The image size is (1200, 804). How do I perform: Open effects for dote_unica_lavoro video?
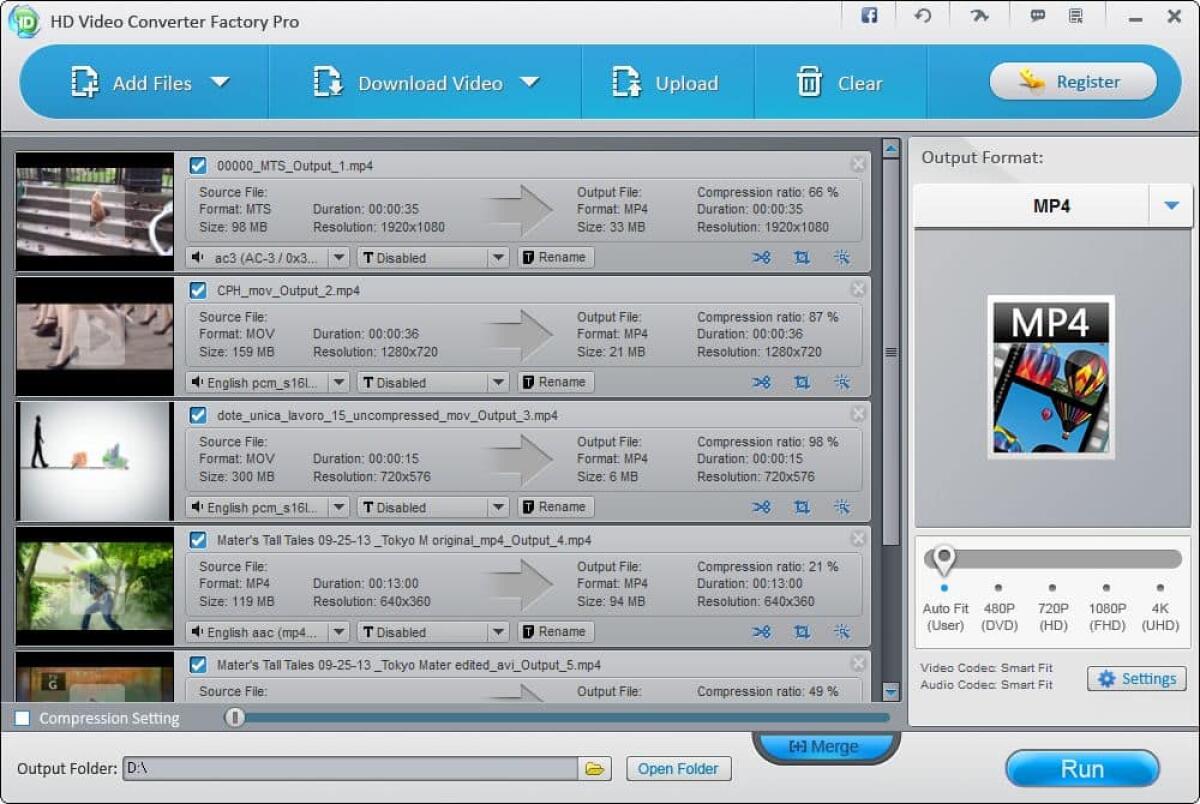[842, 507]
